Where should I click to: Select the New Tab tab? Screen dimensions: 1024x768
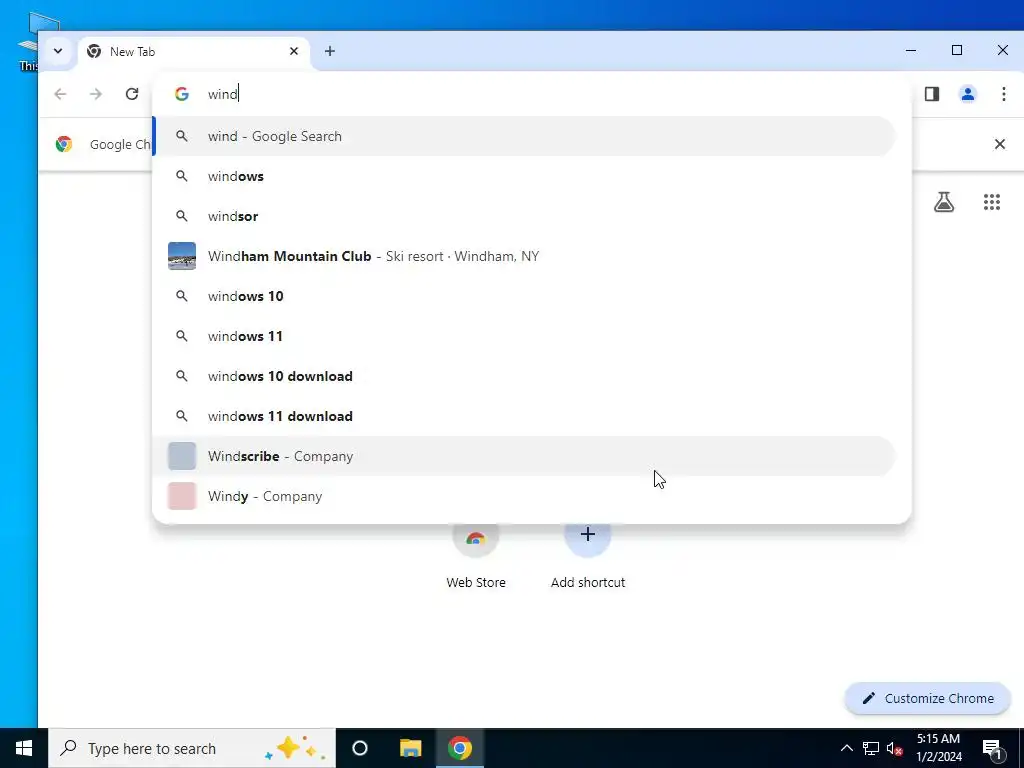(x=194, y=52)
